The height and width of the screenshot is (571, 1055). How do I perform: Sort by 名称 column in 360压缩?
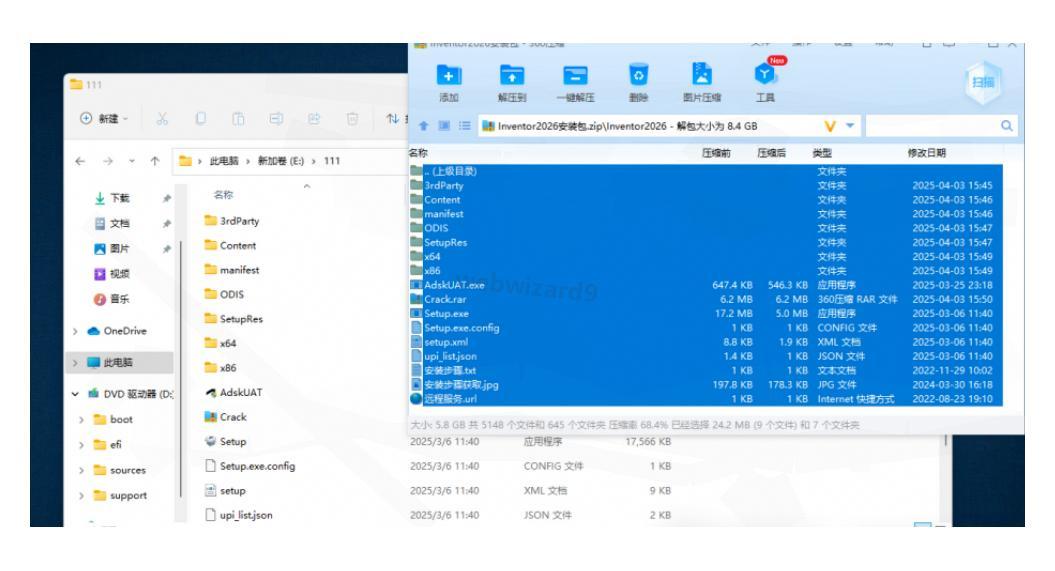[419, 153]
